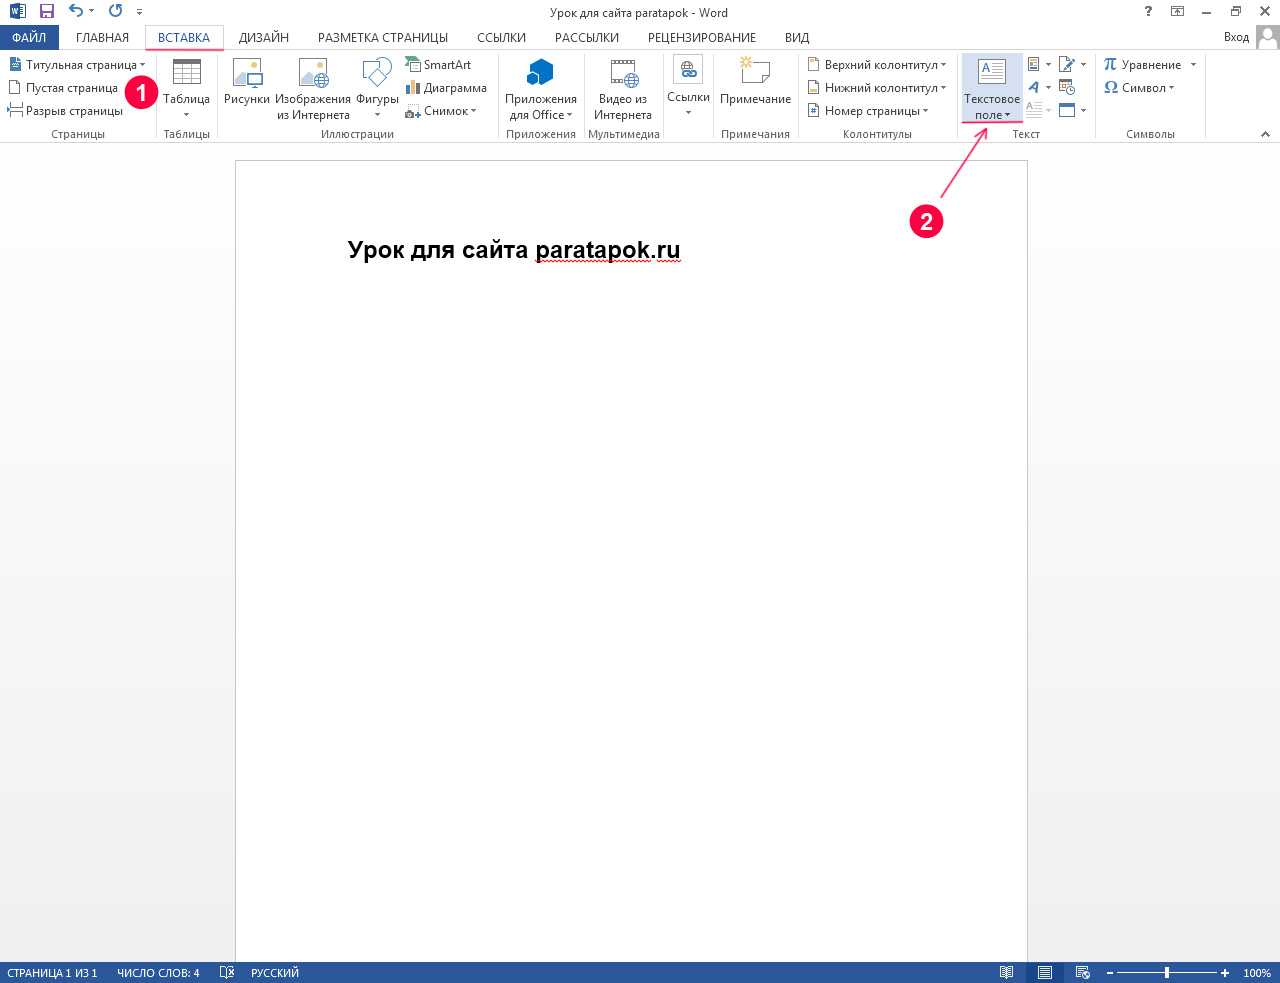The height and width of the screenshot is (983, 1280).
Task: Click the proofing errors status icon
Action: click(x=227, y=973)
